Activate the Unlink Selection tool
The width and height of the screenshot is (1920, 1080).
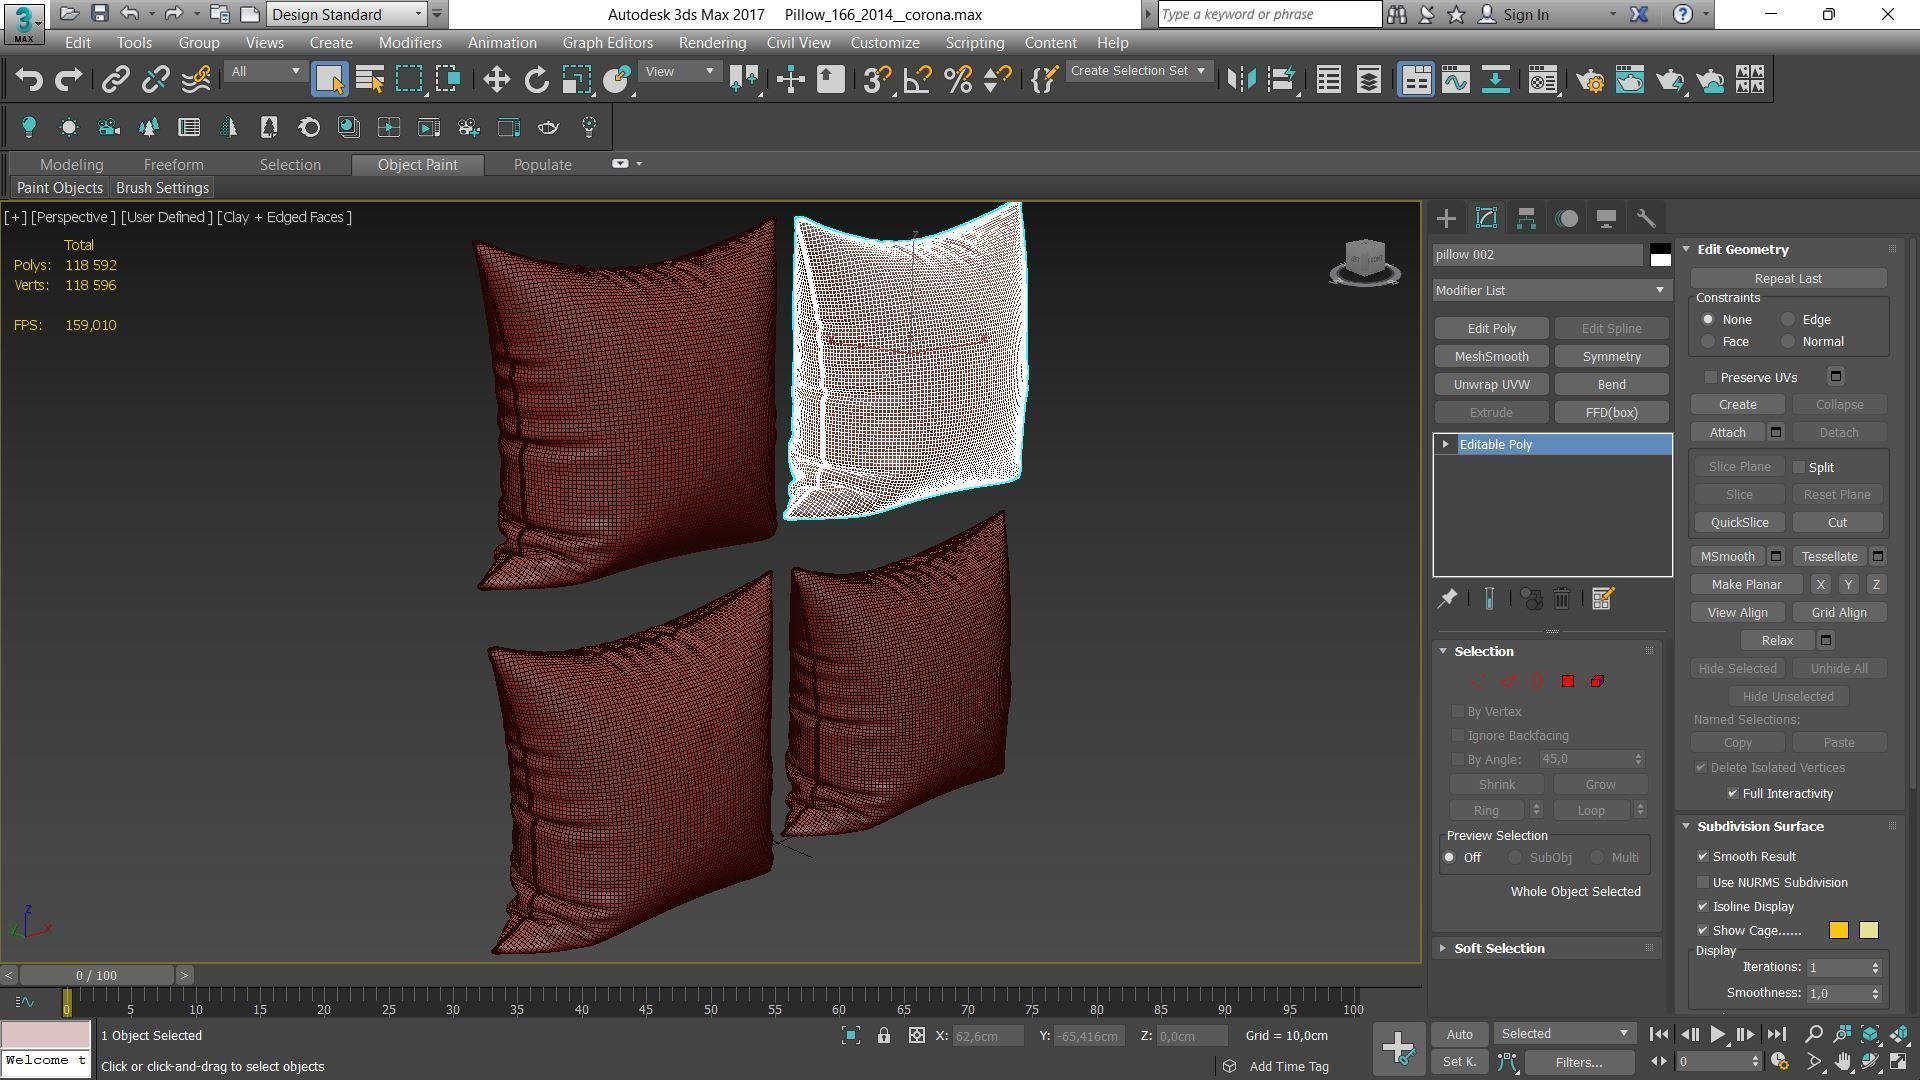156,80
